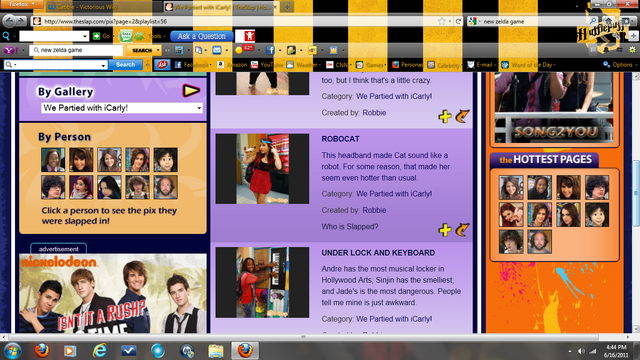Open the Facebook toolbar icon
The width and height of the screenshot is (640, 360).
click(271, 50)
